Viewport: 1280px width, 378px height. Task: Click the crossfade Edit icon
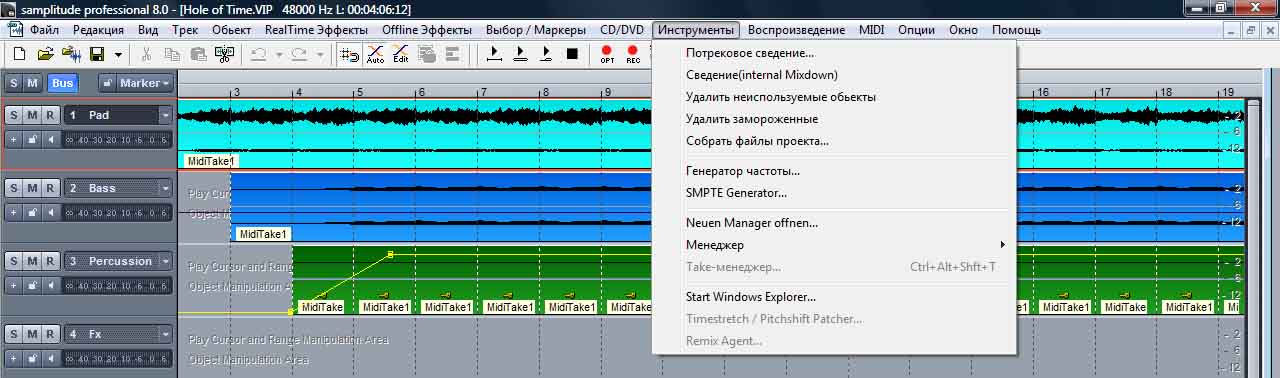[x=401, y=54]
